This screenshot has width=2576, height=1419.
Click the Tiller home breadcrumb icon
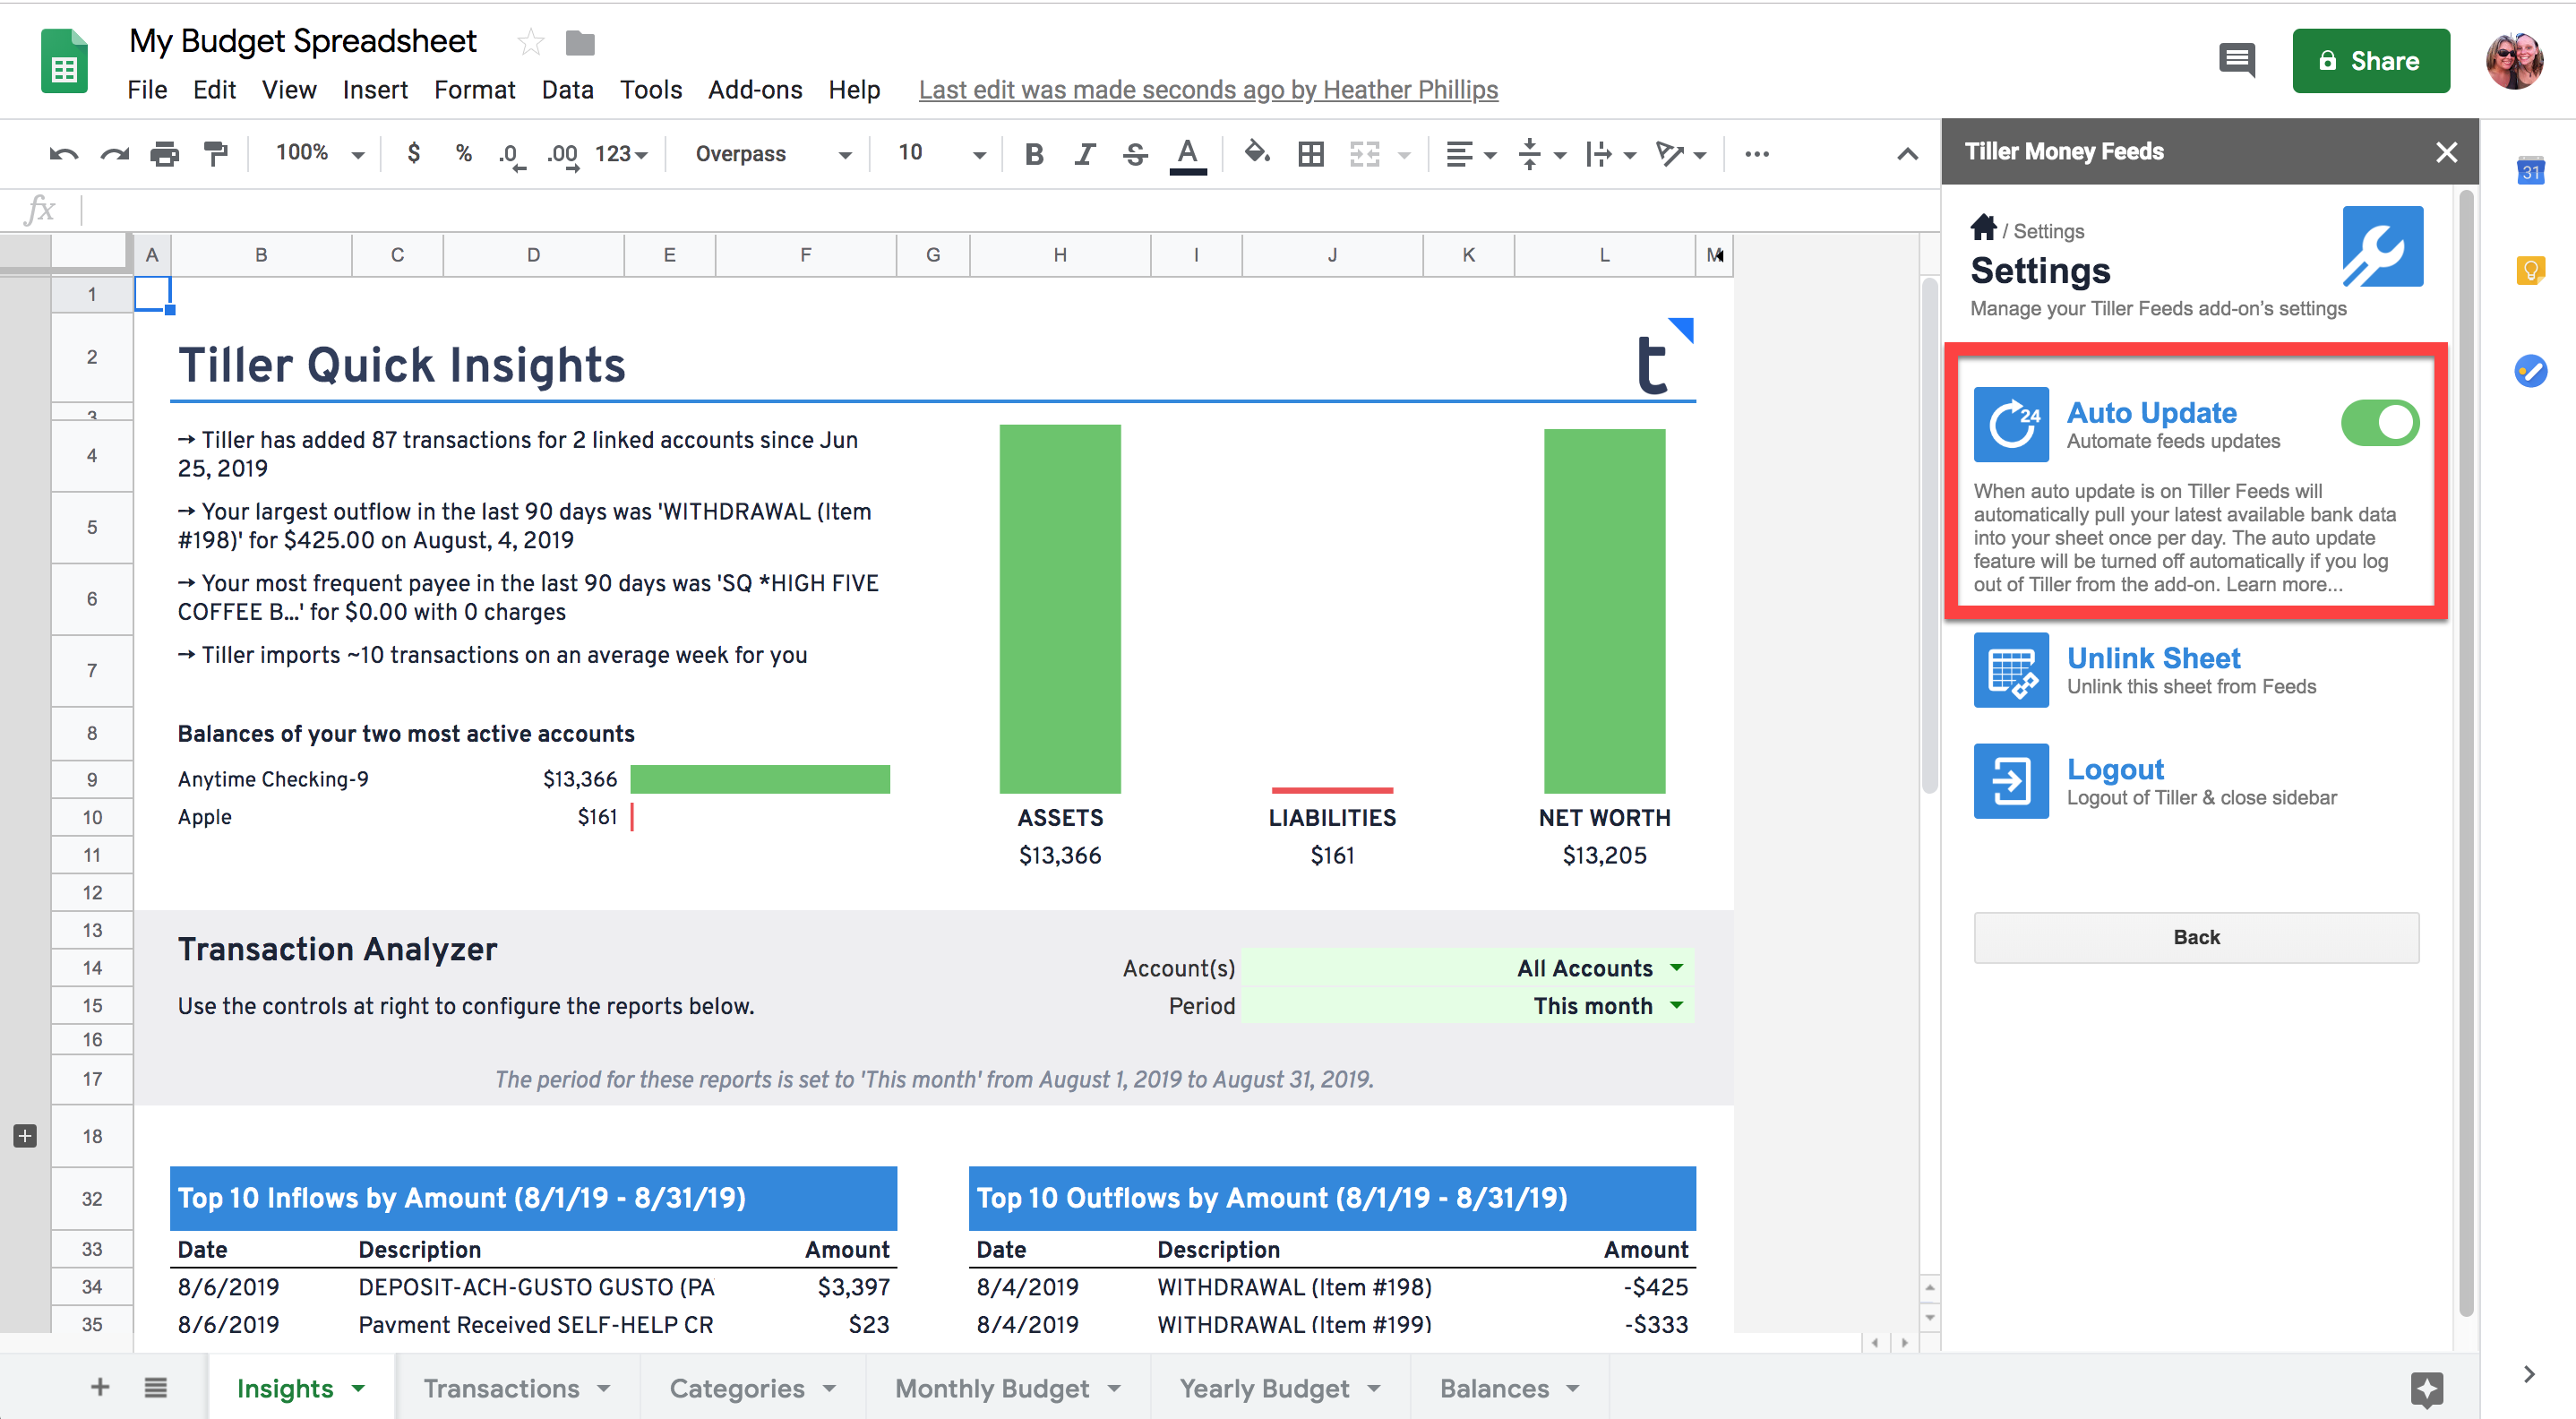pyautogui.click(x=1983, y=228)
